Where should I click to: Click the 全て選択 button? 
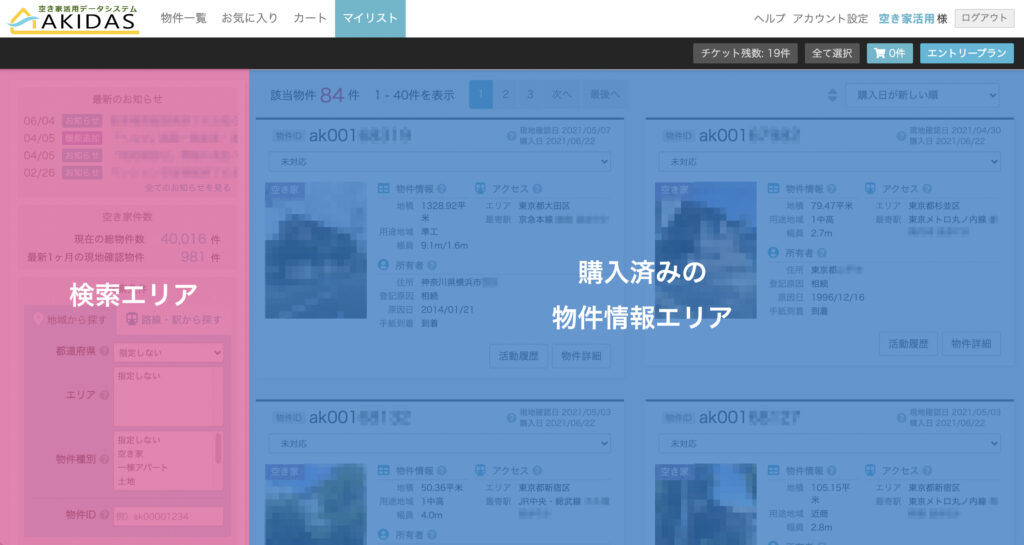831,53
